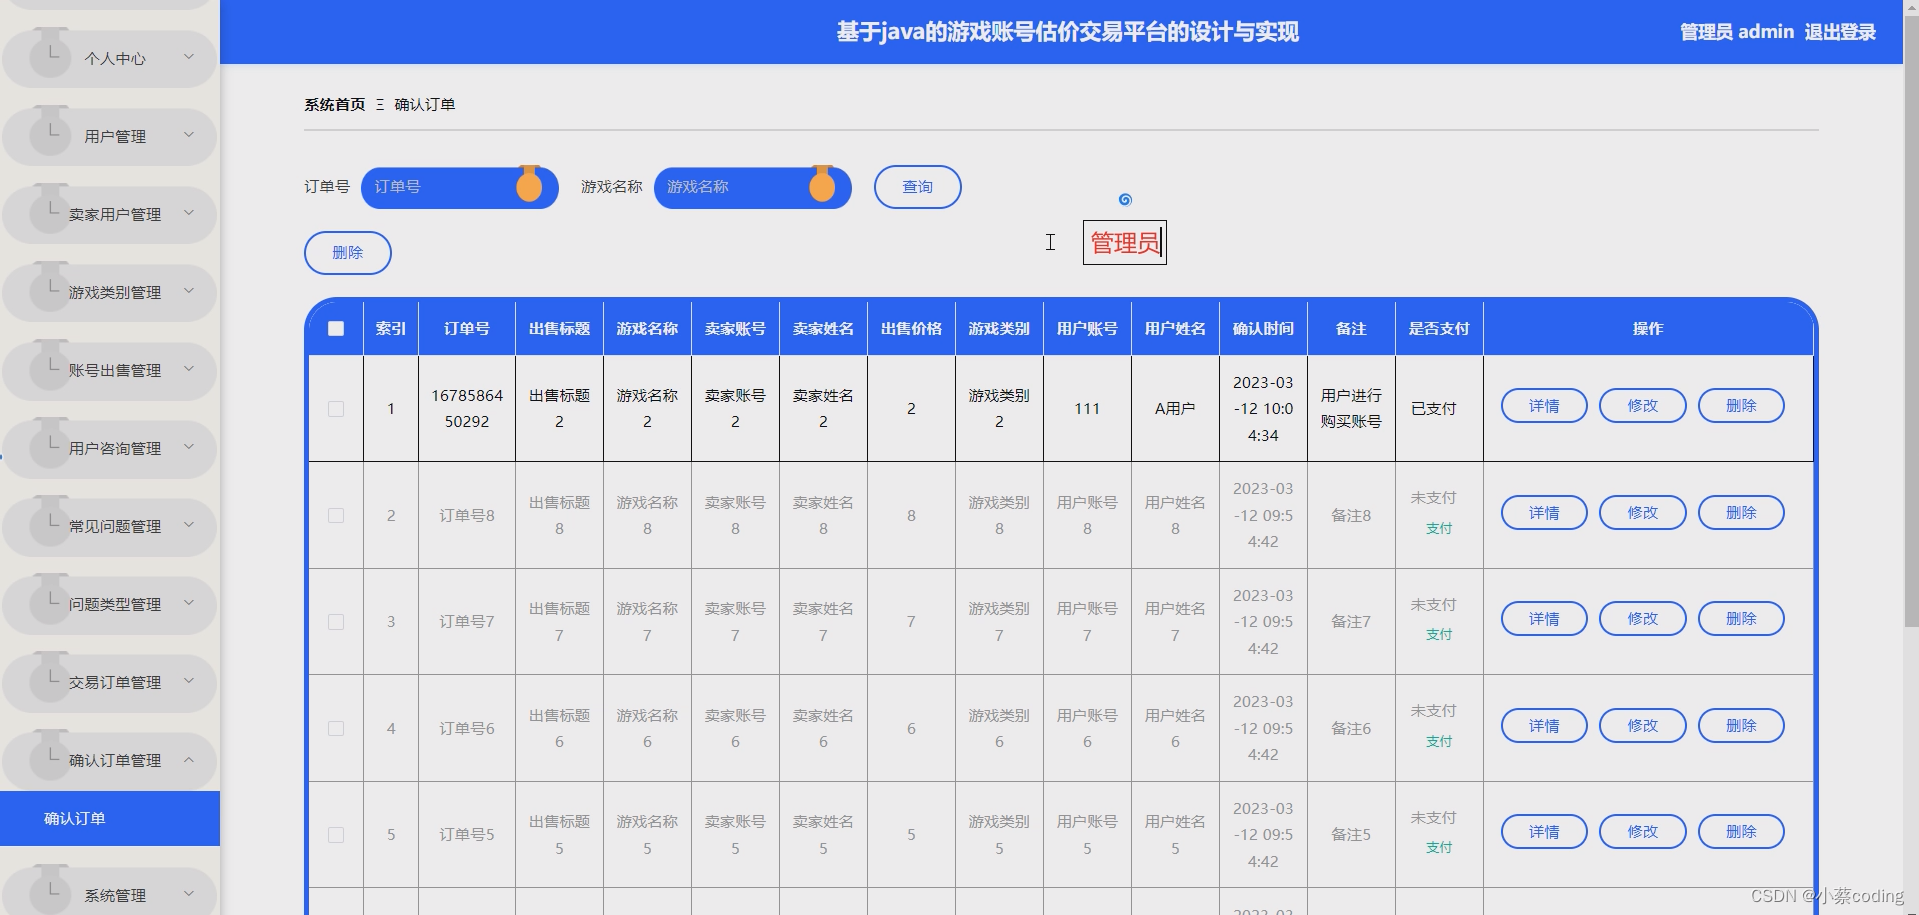Click the batch 删除 button above the table
The image size is (1919, 915).
pyautogui.click(x=347, y=253)
